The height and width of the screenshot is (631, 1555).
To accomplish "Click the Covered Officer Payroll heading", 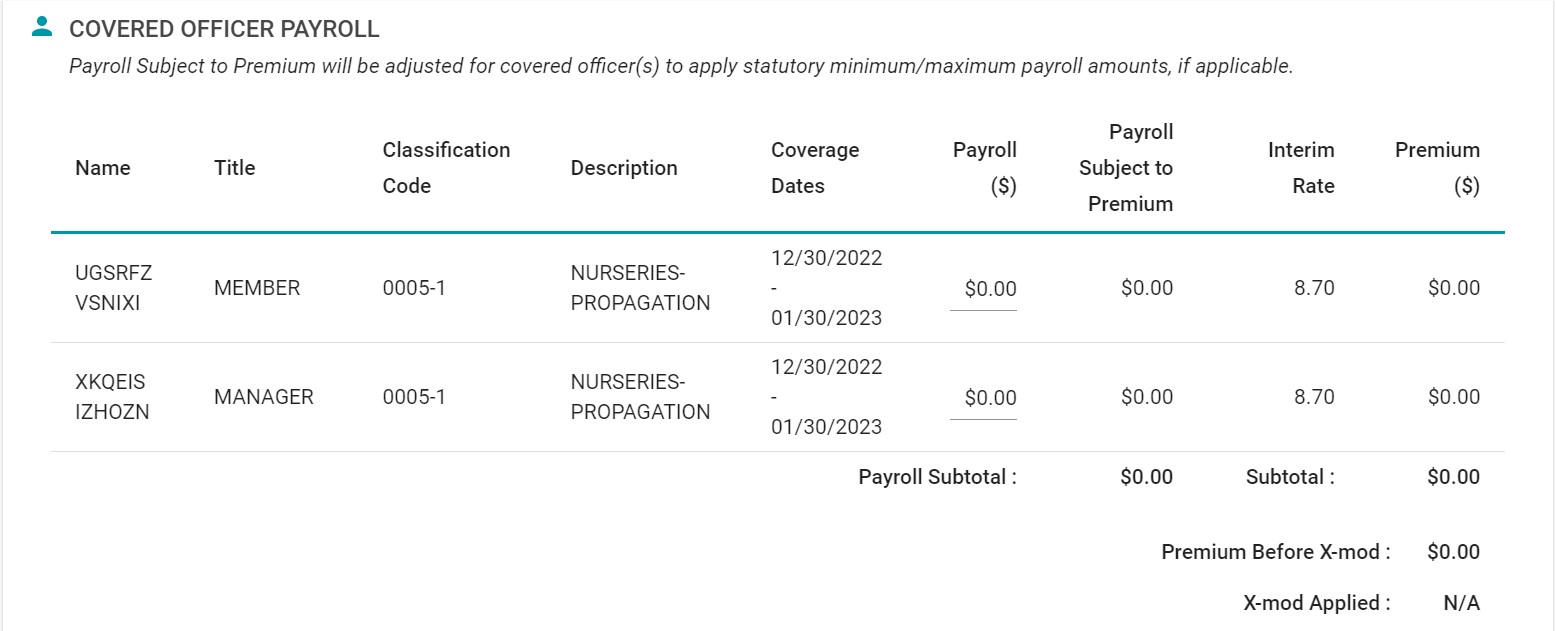I will (224, 29).
